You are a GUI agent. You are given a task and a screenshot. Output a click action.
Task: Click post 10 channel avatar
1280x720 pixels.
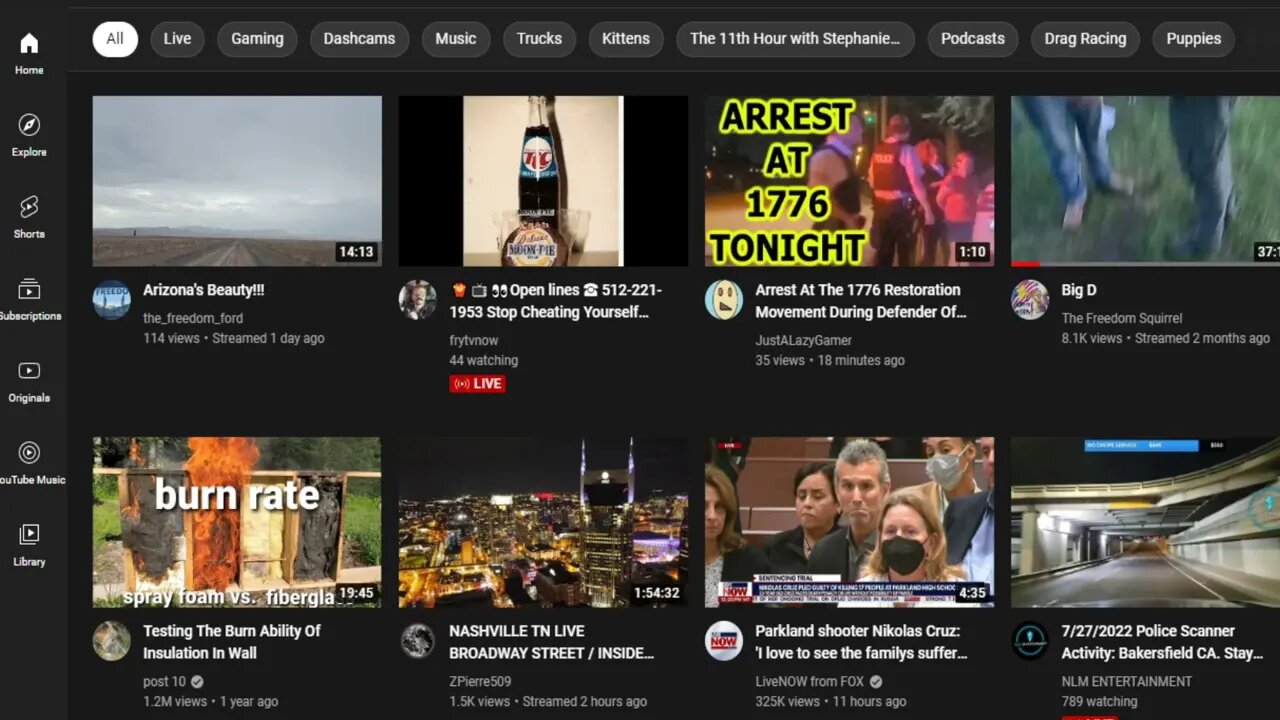pyautogui.click(x=111, y=640)
